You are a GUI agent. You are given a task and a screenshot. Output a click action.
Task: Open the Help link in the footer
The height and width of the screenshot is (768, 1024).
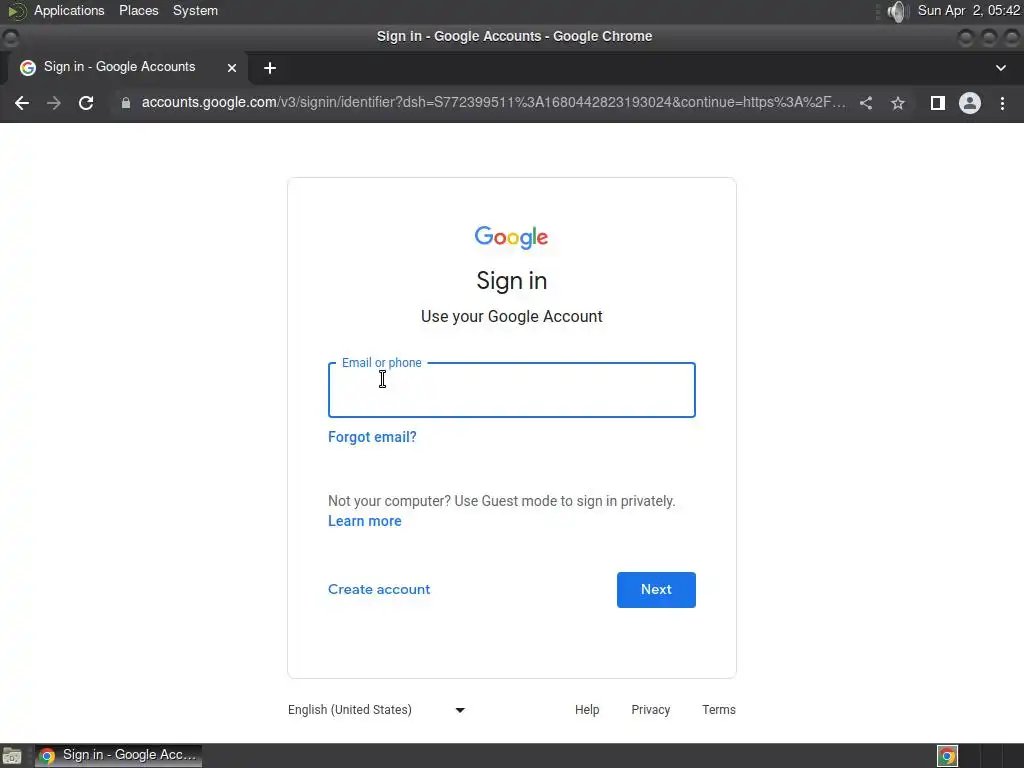(587, 710)
